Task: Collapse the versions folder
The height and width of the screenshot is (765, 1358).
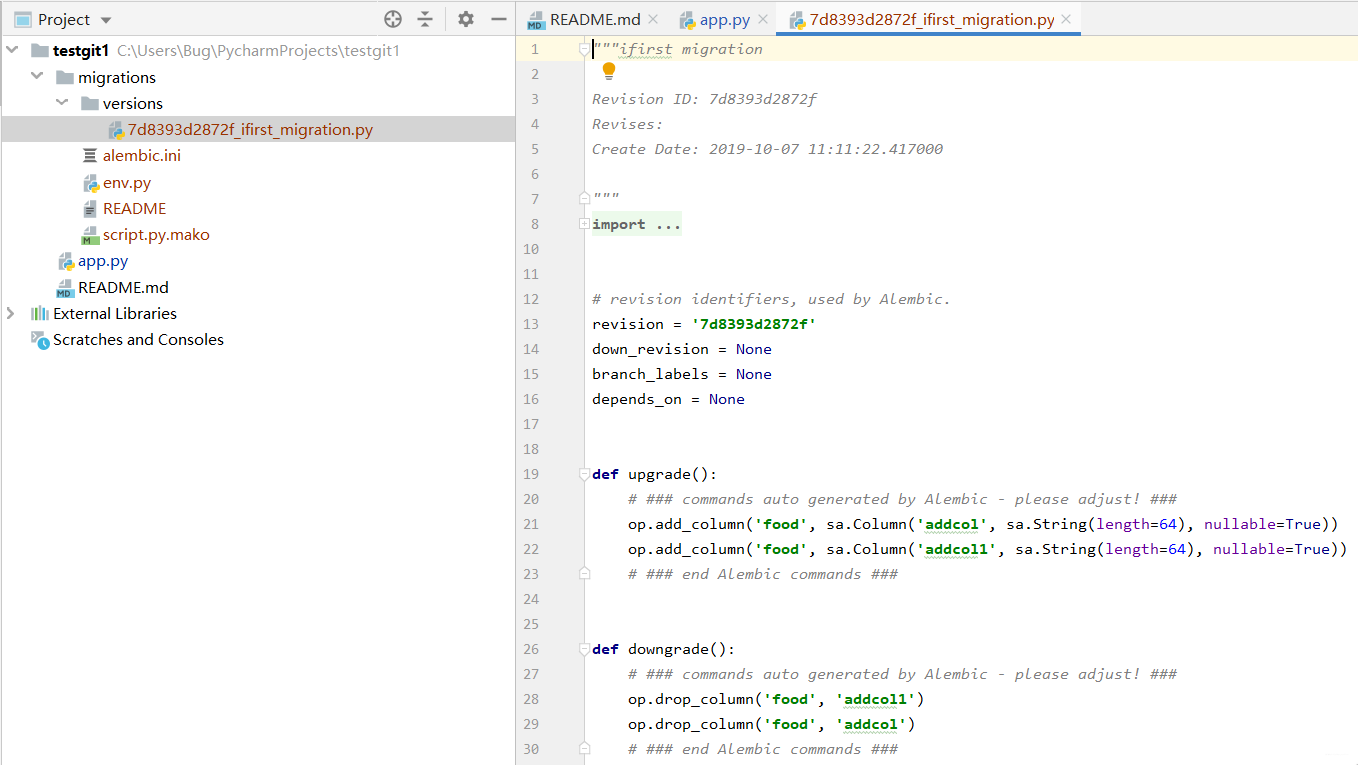Action: click(61, 103)
